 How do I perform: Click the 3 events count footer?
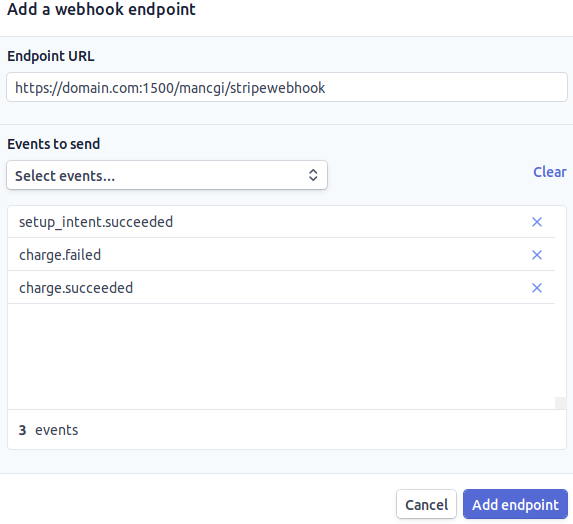(287, 430)
